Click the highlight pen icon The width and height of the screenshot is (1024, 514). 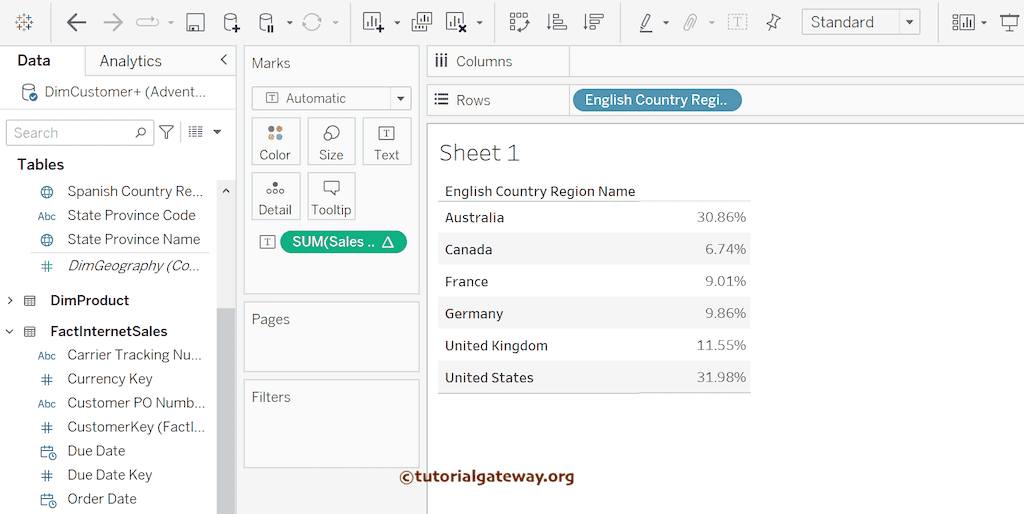[646, 22]
